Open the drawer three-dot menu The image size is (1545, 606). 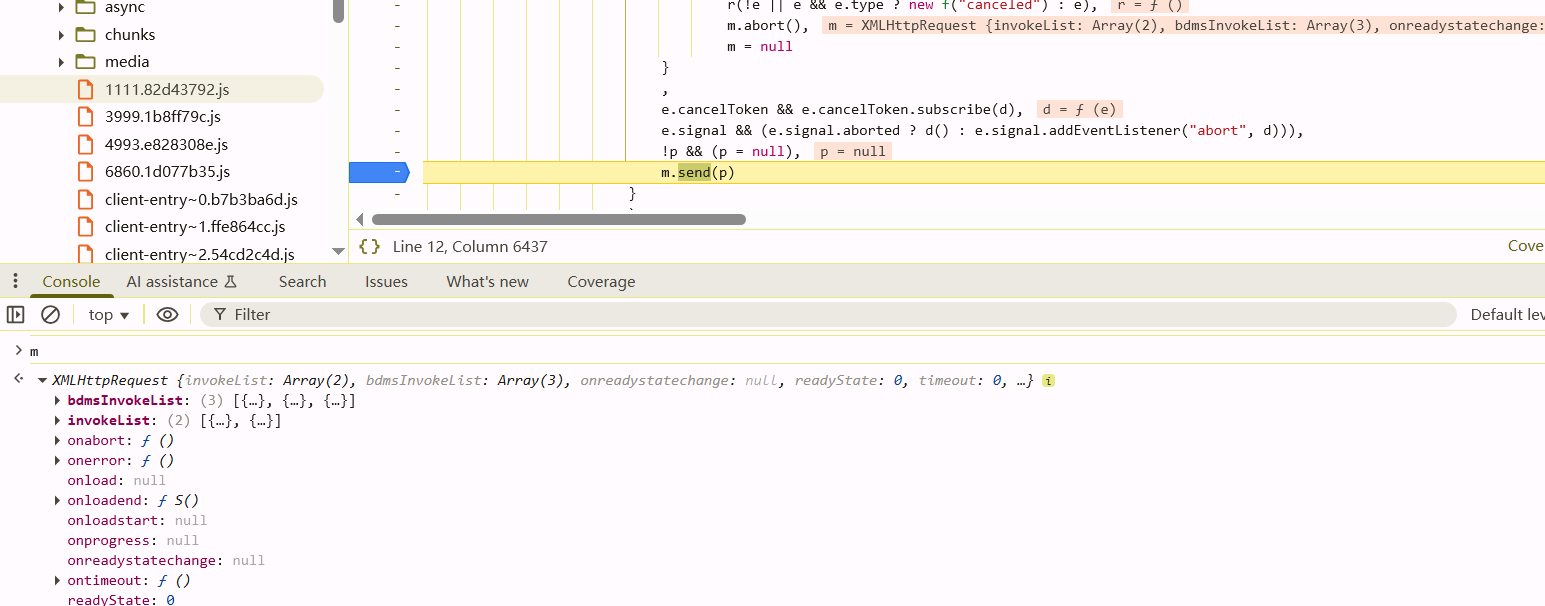[x=15, y=281]
